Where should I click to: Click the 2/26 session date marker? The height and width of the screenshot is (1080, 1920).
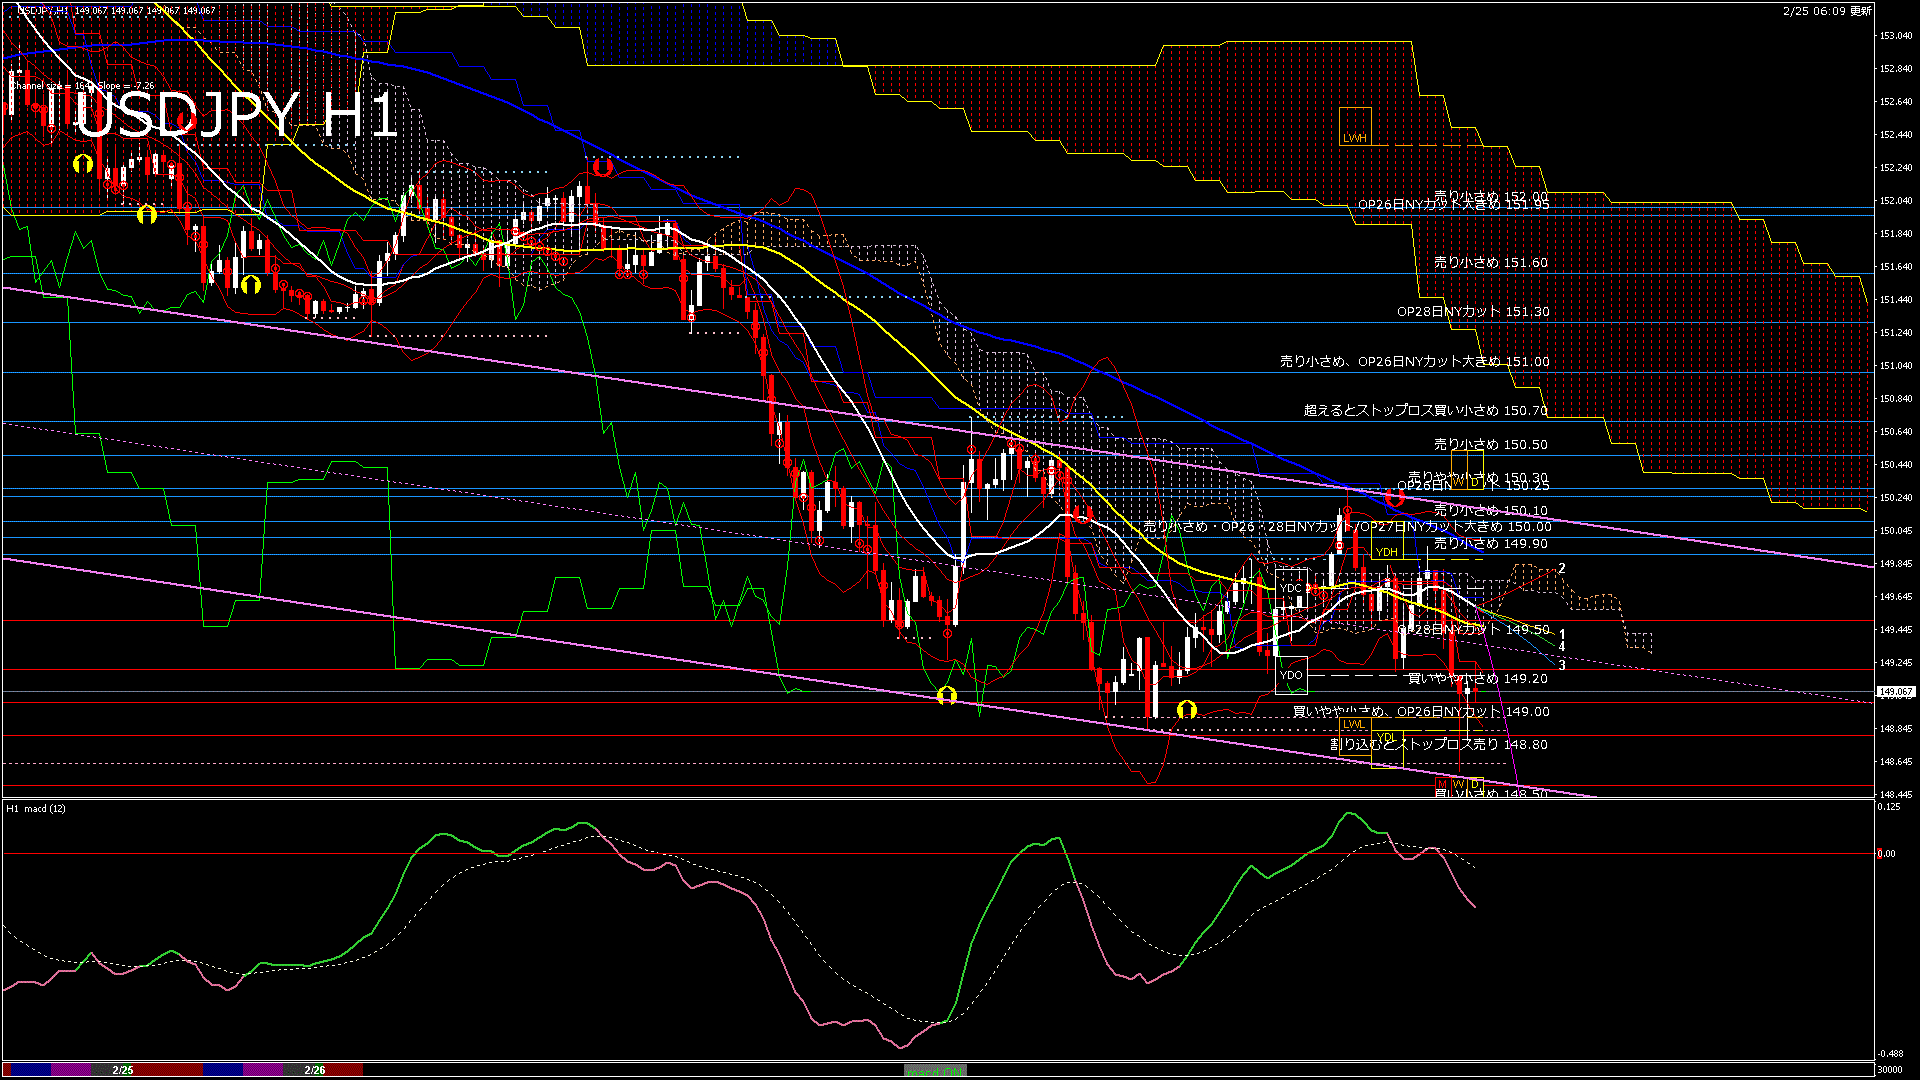[315, 1070]
